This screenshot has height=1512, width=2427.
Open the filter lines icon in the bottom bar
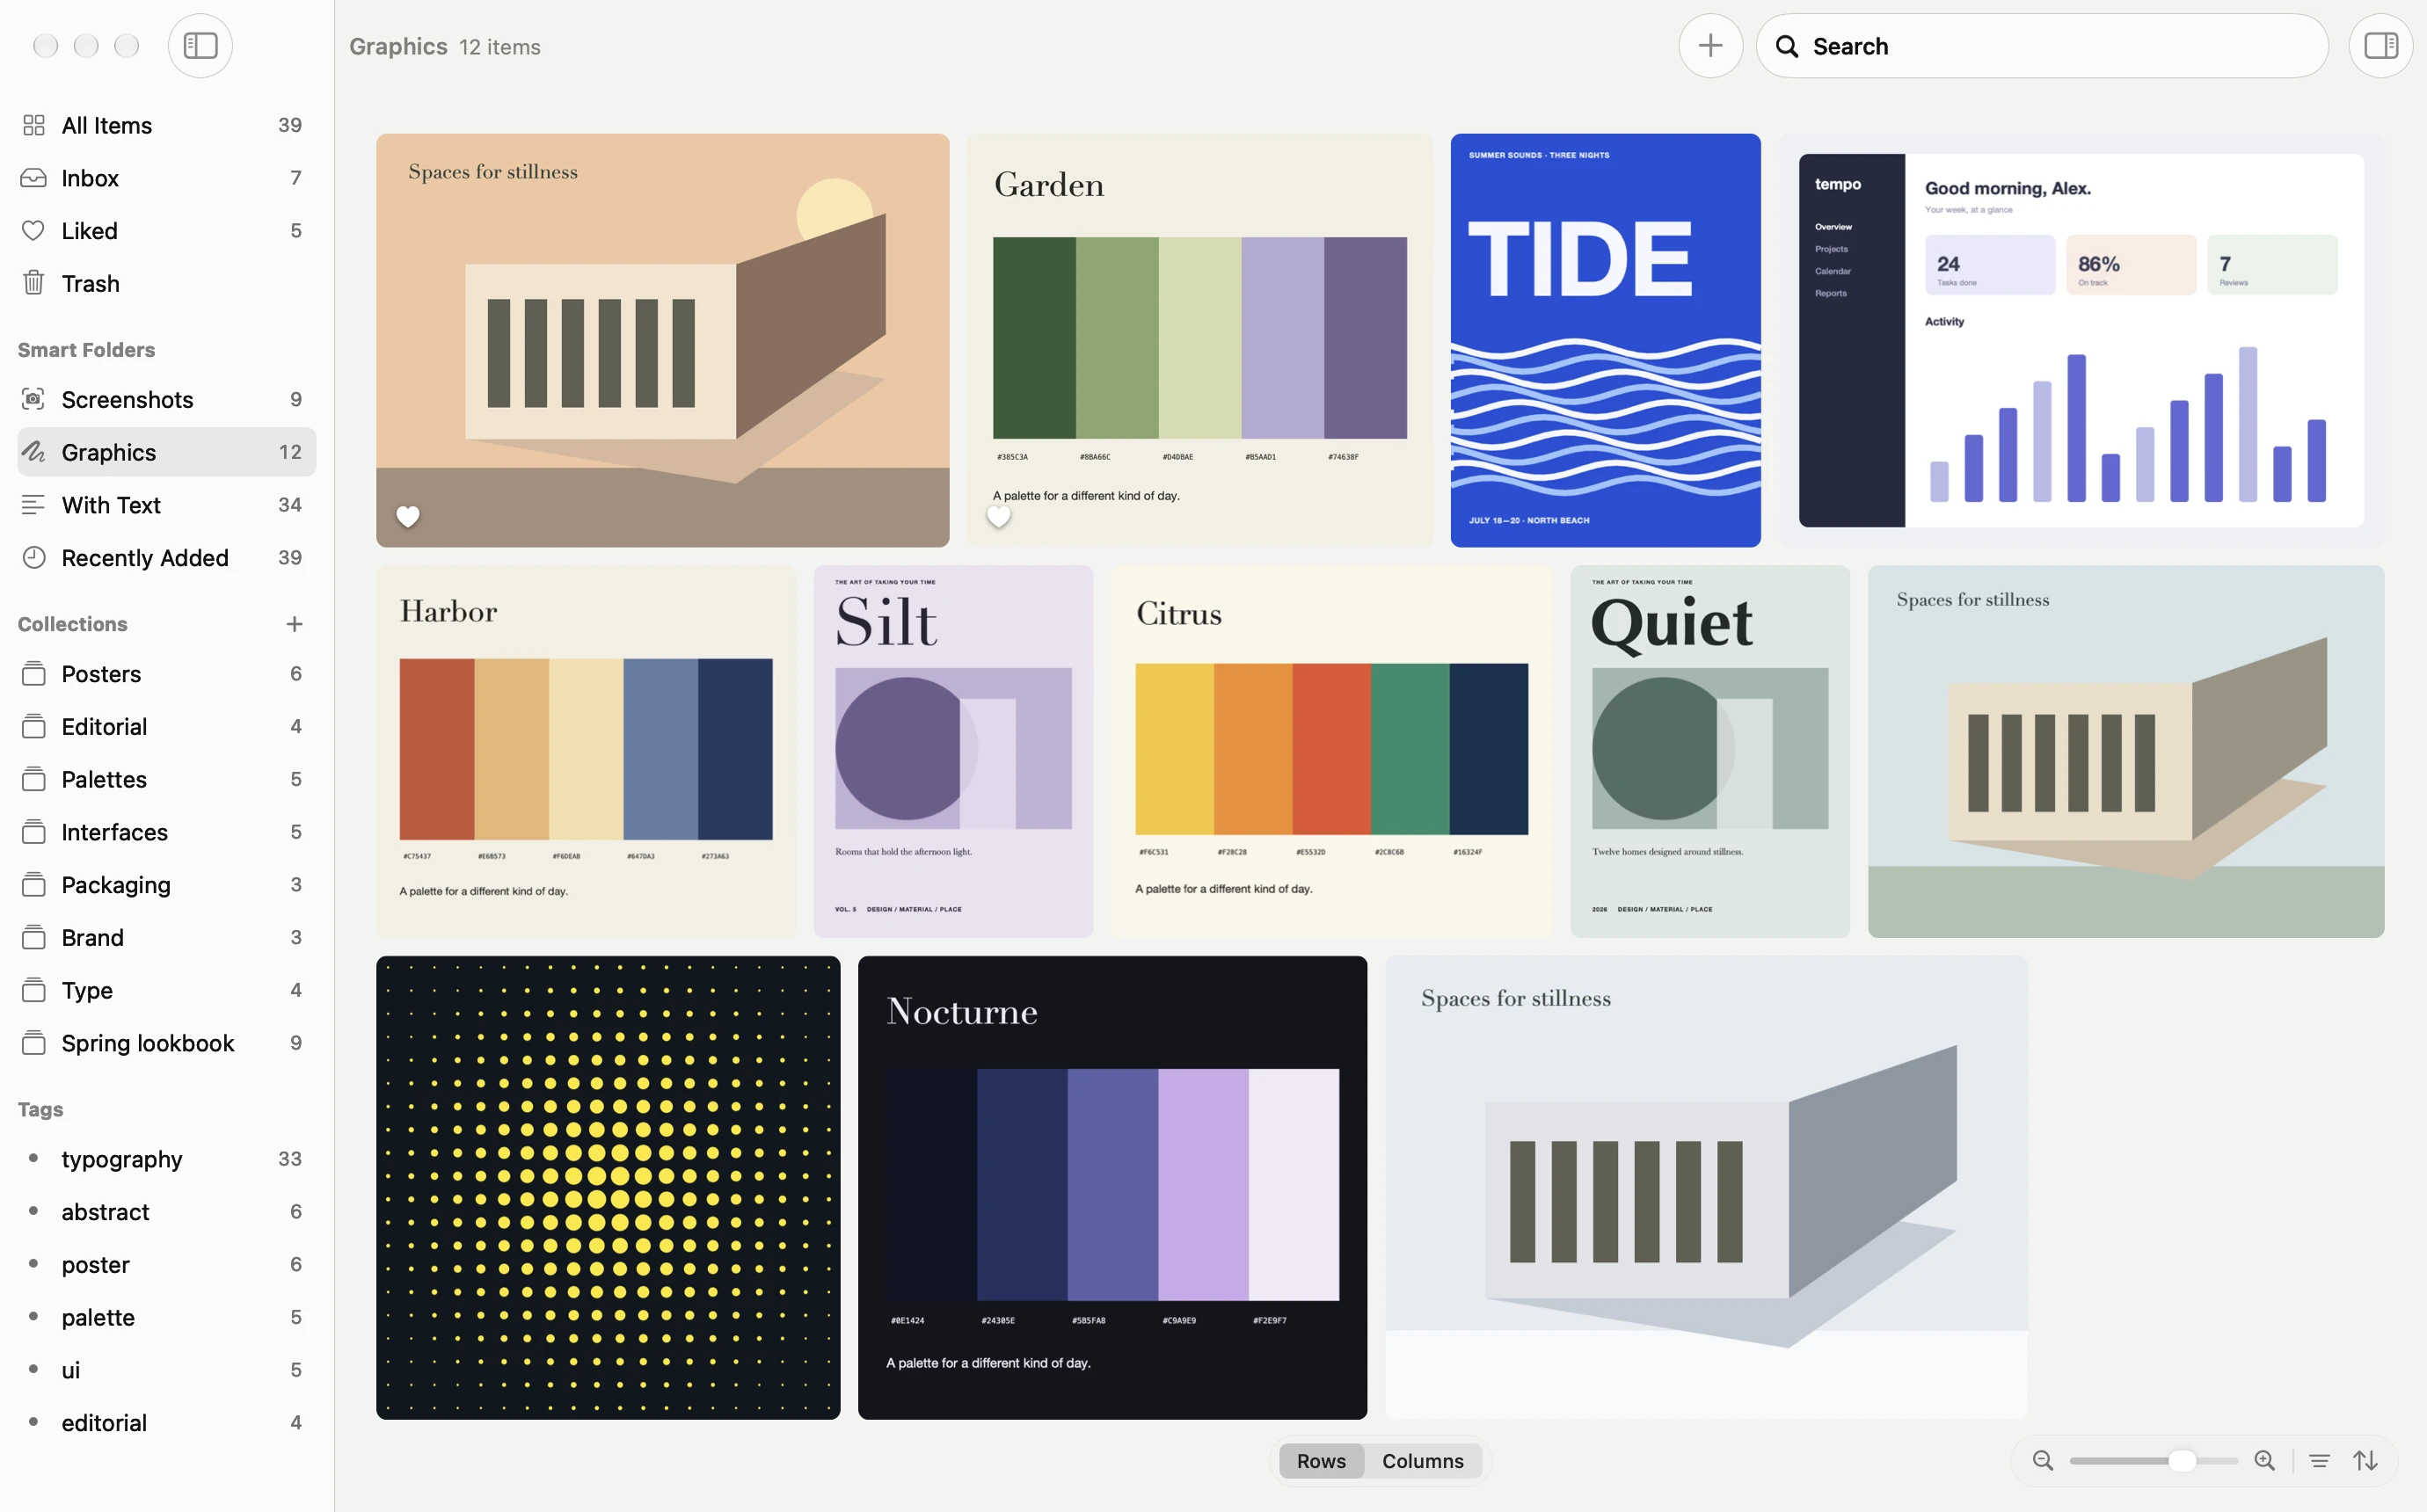[x=2319, y=1461]
